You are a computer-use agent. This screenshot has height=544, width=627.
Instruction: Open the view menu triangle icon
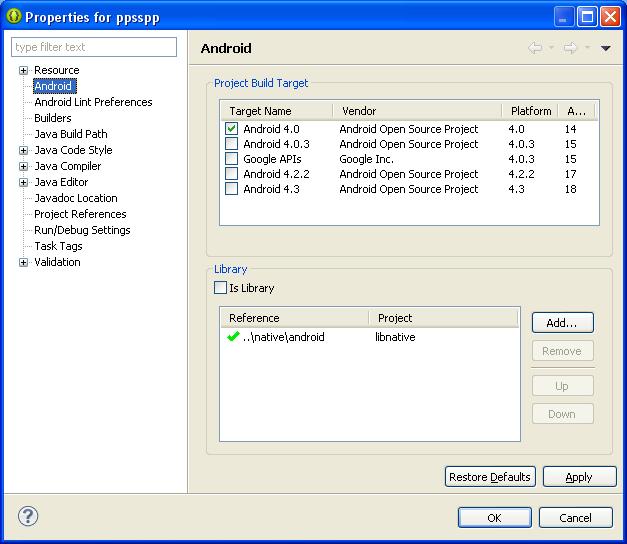(605, 48)
